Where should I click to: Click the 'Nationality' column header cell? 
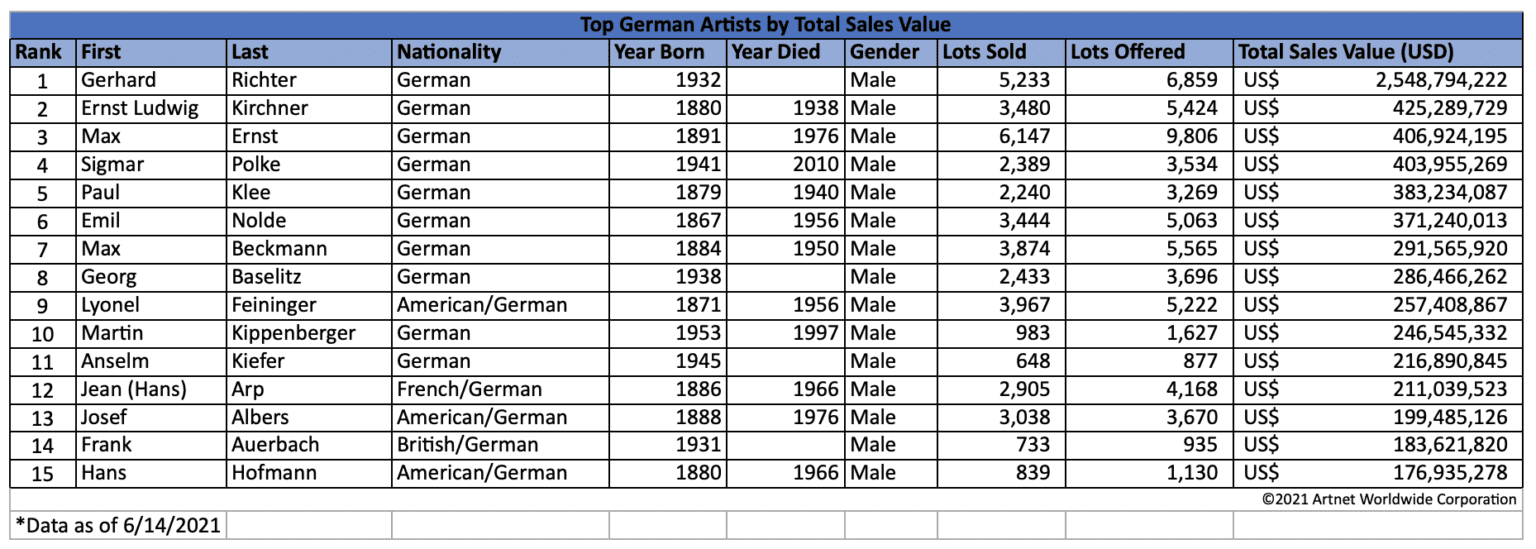(449, 53)
